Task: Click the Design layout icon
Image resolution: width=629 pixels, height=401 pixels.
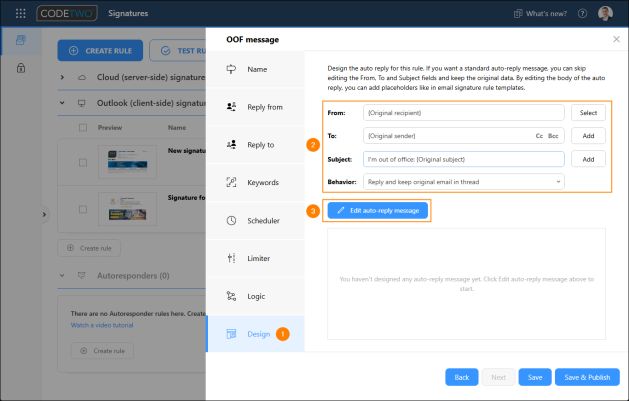Action: click(231, 334)
